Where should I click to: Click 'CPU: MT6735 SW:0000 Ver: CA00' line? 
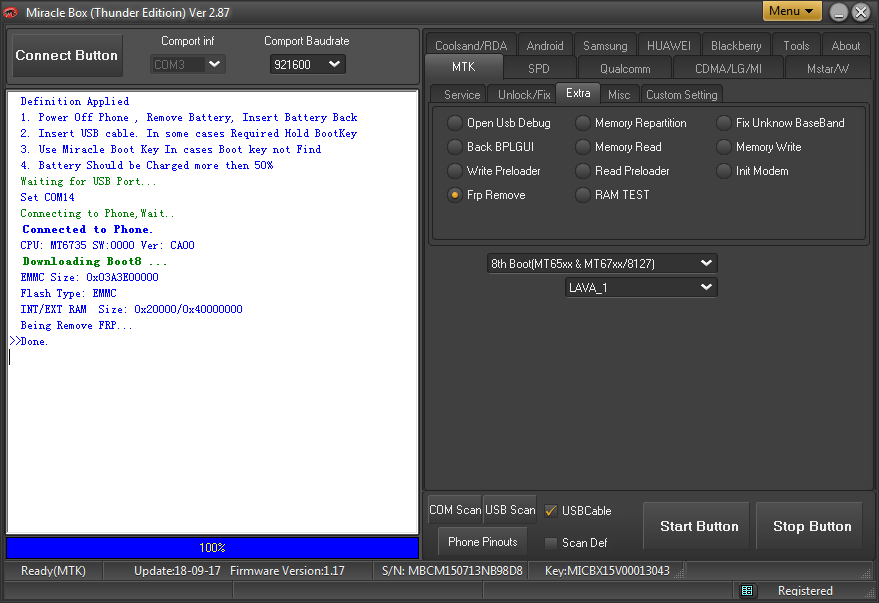coord(108,245)
